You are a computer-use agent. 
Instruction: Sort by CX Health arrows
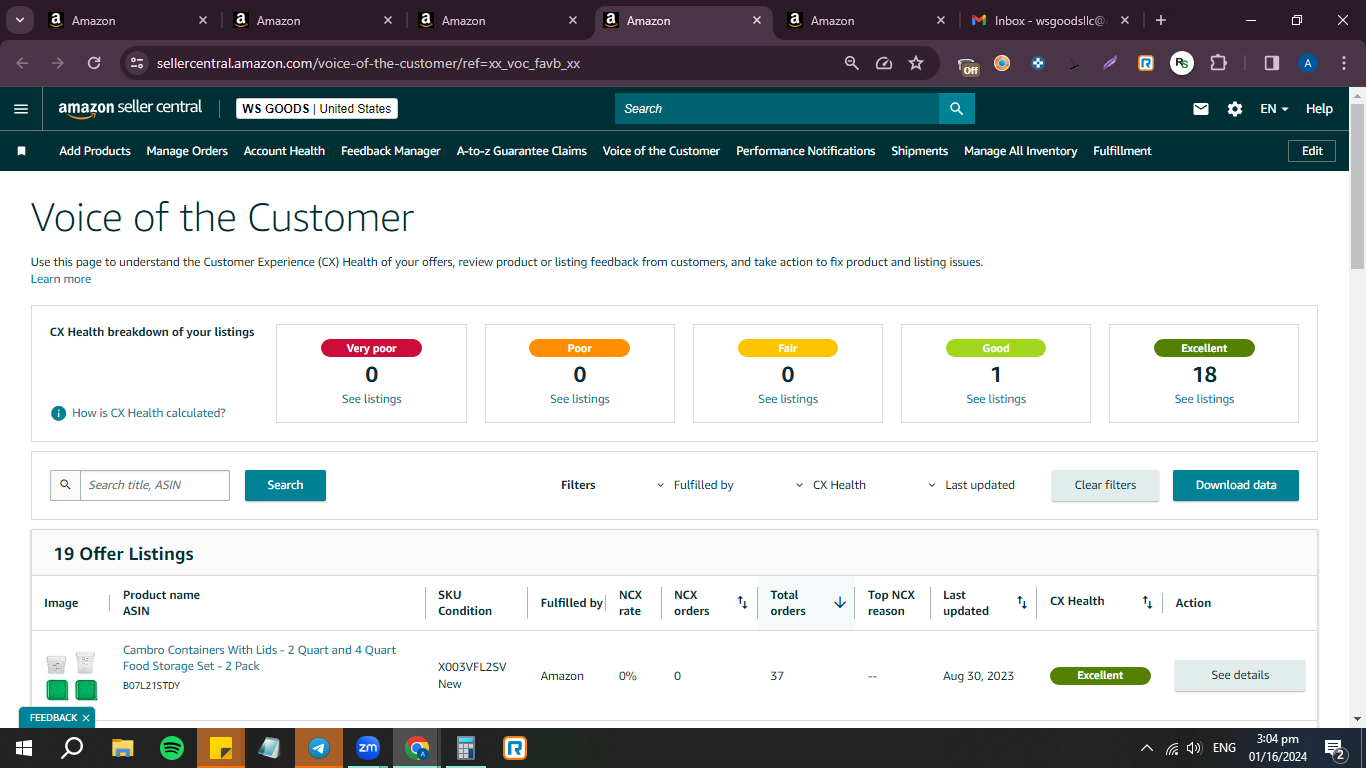(1147, 602)
